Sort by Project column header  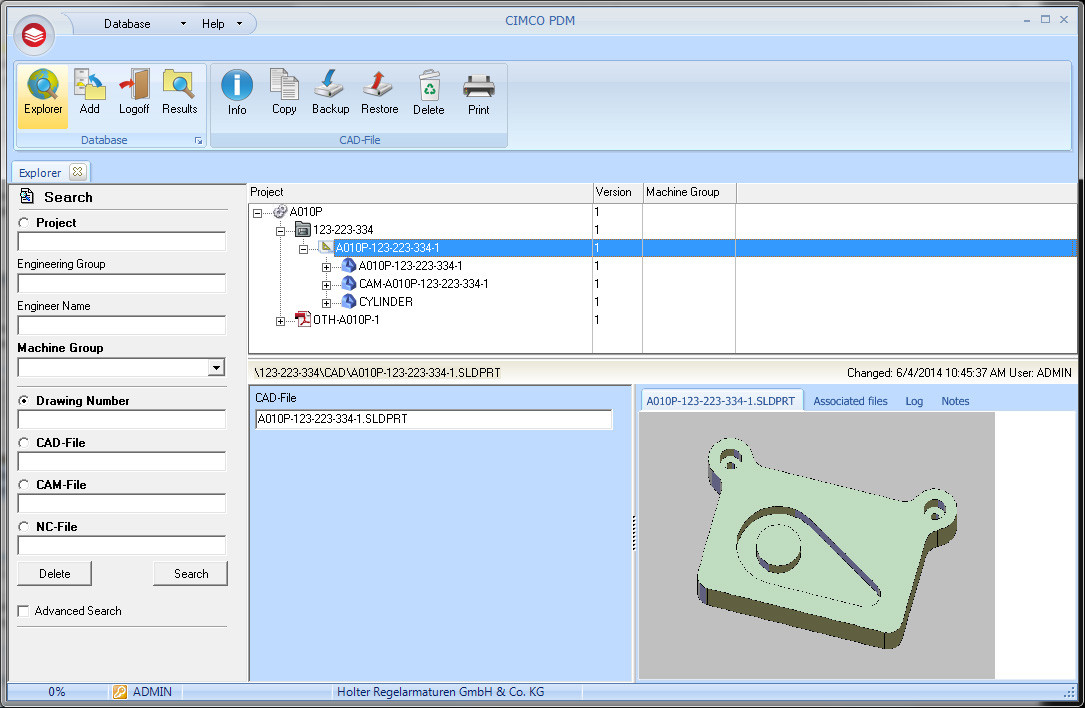[x=420, y=192]
